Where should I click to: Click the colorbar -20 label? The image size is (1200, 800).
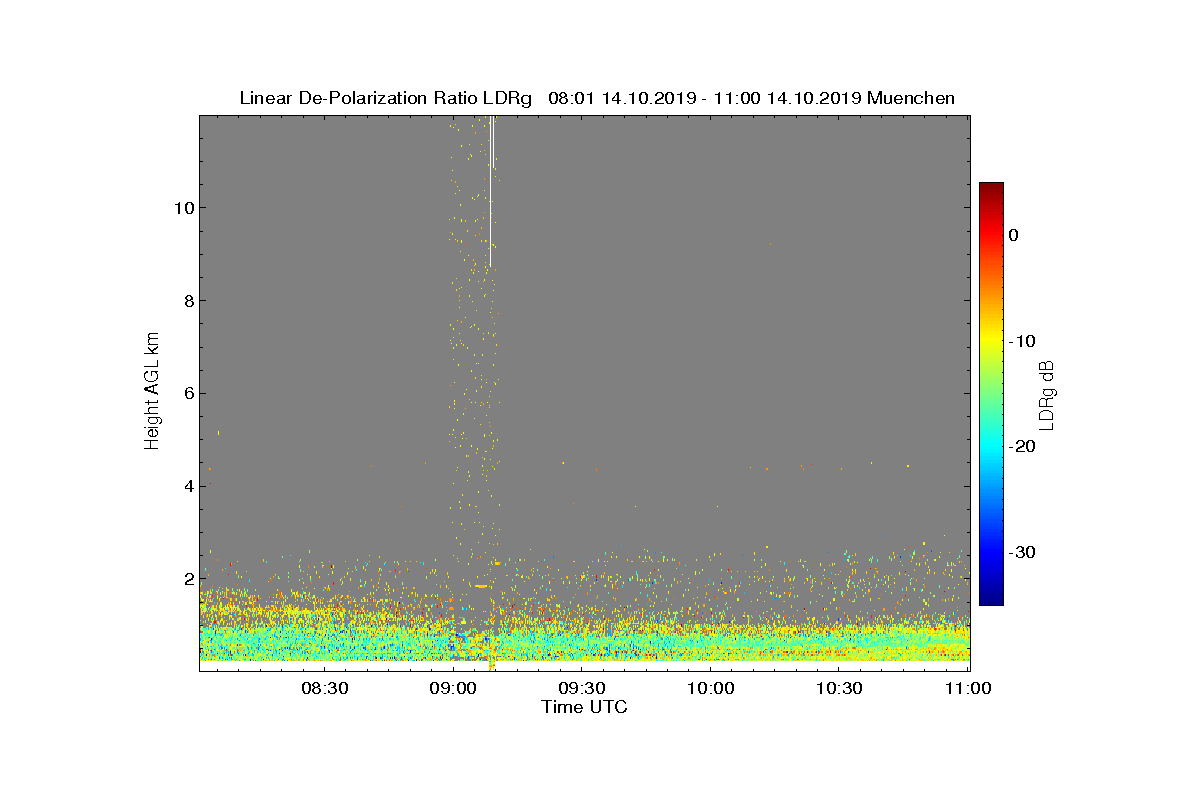(x=1022, y=447)
